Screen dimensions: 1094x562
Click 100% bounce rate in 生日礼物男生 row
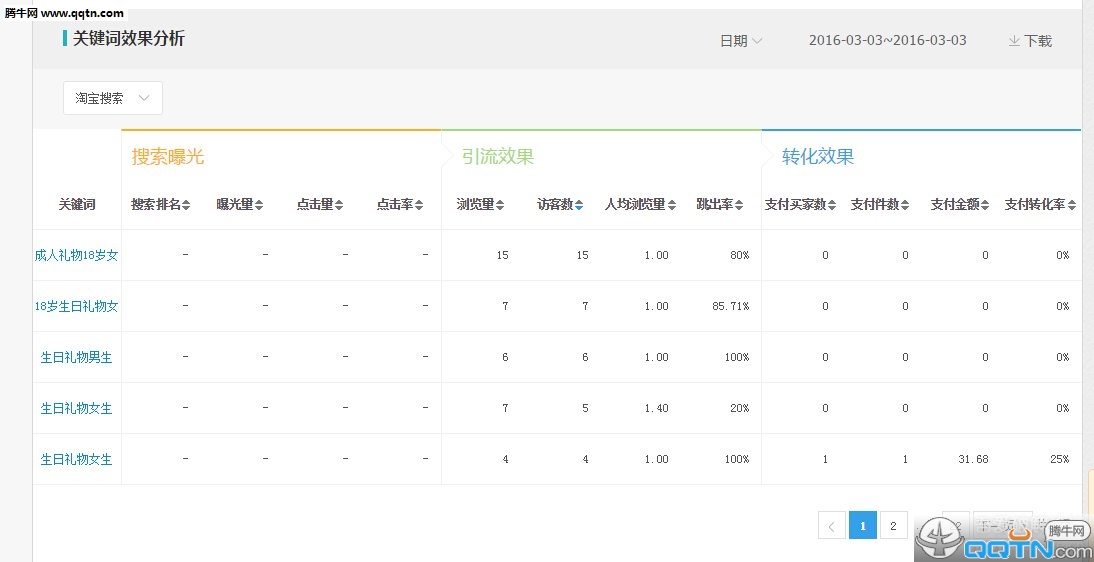[x=737, y=357]
